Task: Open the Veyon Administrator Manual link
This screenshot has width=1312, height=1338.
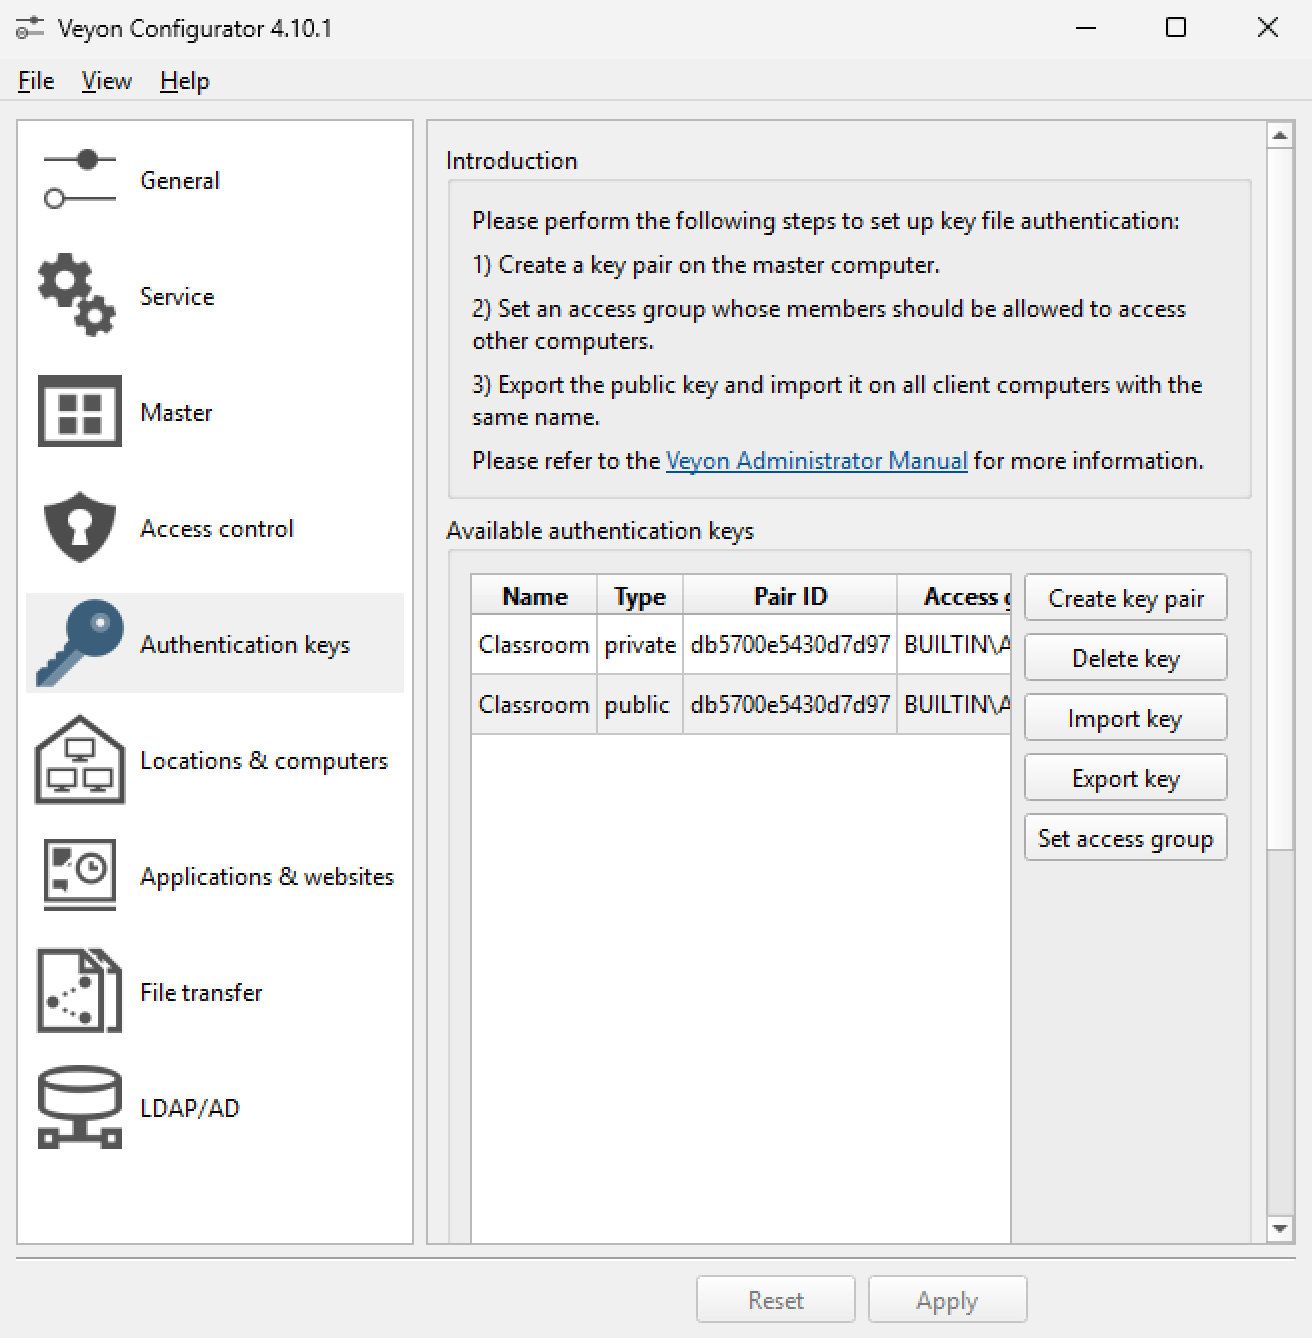Action: (816, 461)
